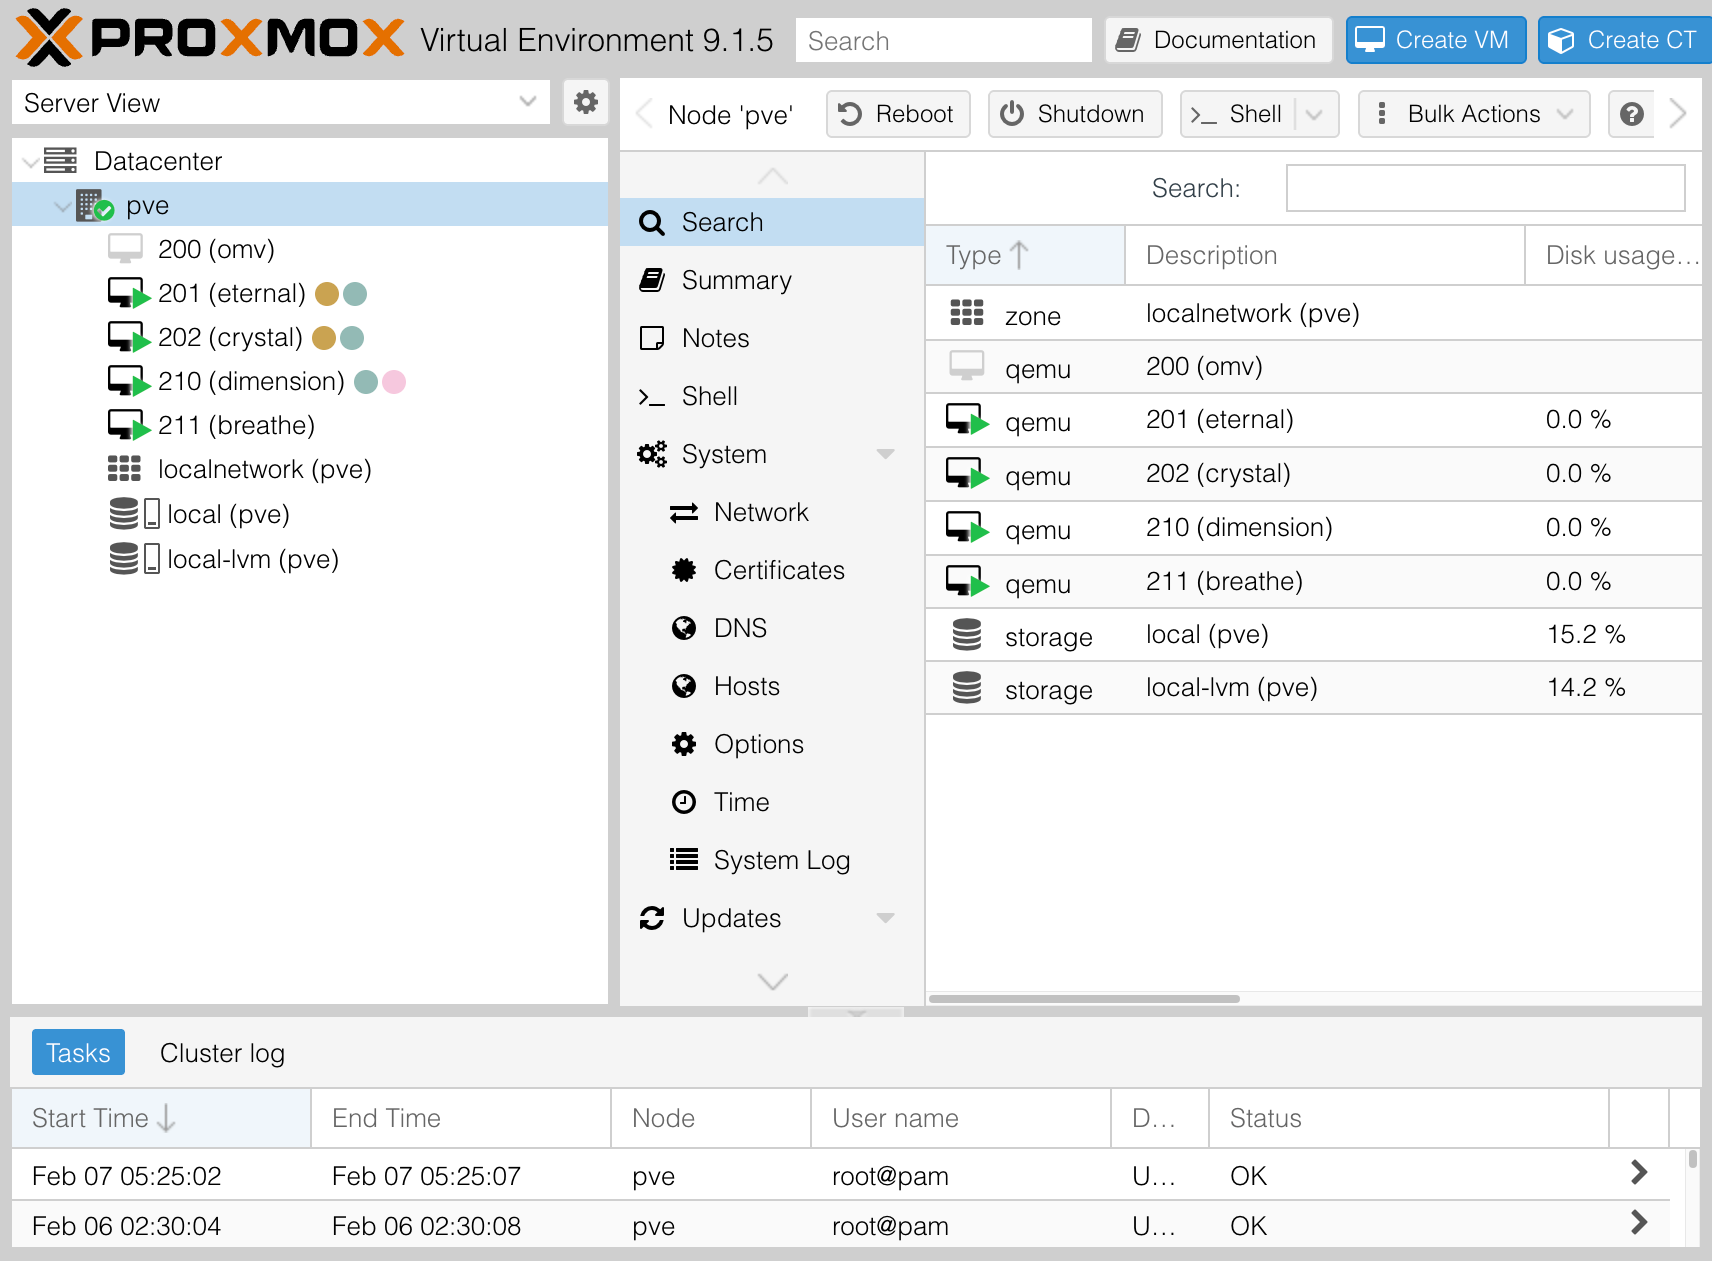The width and height of the screenshot is (1712, 1261).
Task: Click the teal tag dot on 202 (crystal)
Action: (352, 338)
